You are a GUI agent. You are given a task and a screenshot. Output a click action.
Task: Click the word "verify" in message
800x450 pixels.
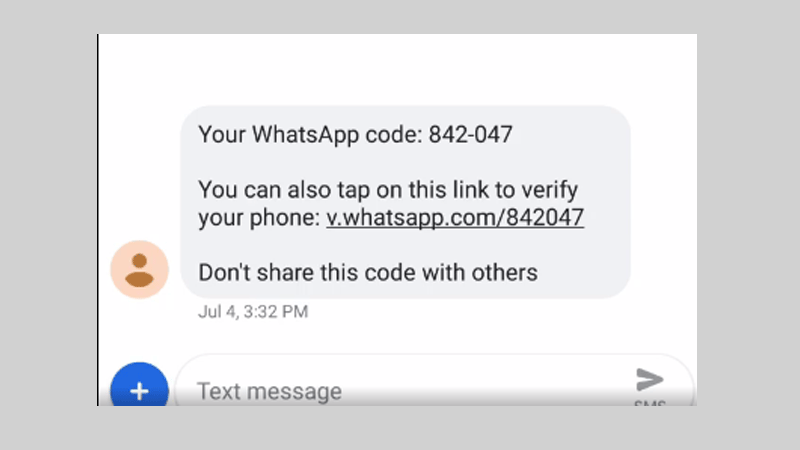pyautogui.click(x=549, y=190)
